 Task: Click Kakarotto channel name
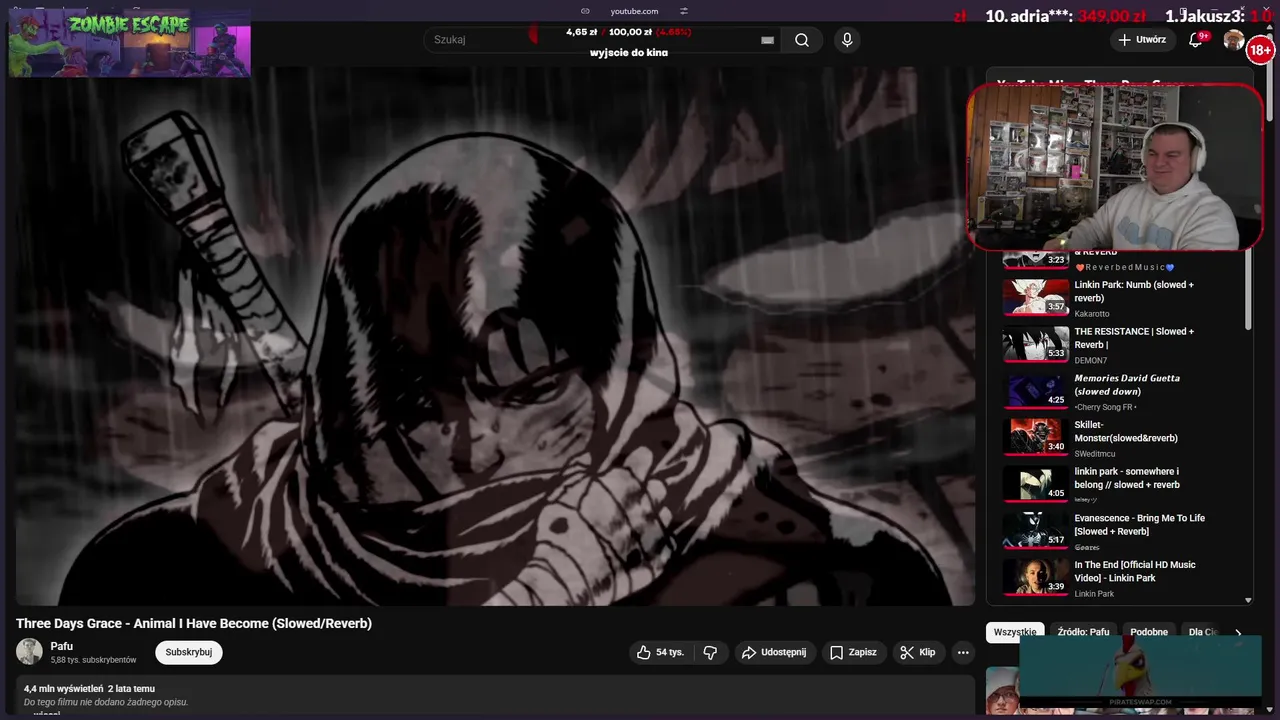pyautogui.click(x=1092, y=314)
